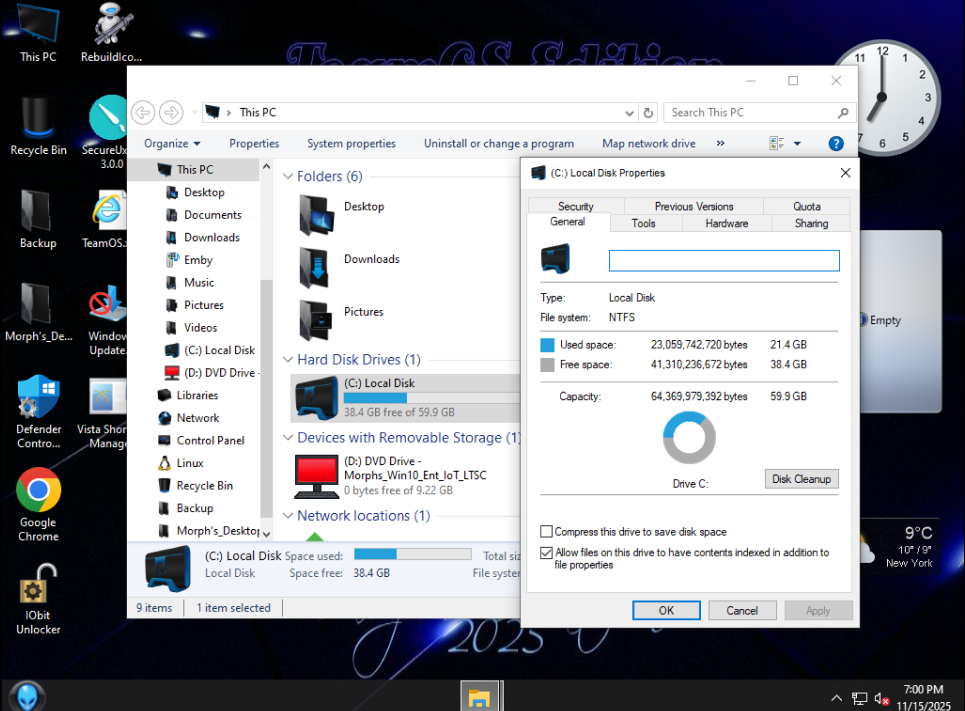Screen dimensions: 965x711
Task: Switch to the Previous Versions tab
Action: 694,206
